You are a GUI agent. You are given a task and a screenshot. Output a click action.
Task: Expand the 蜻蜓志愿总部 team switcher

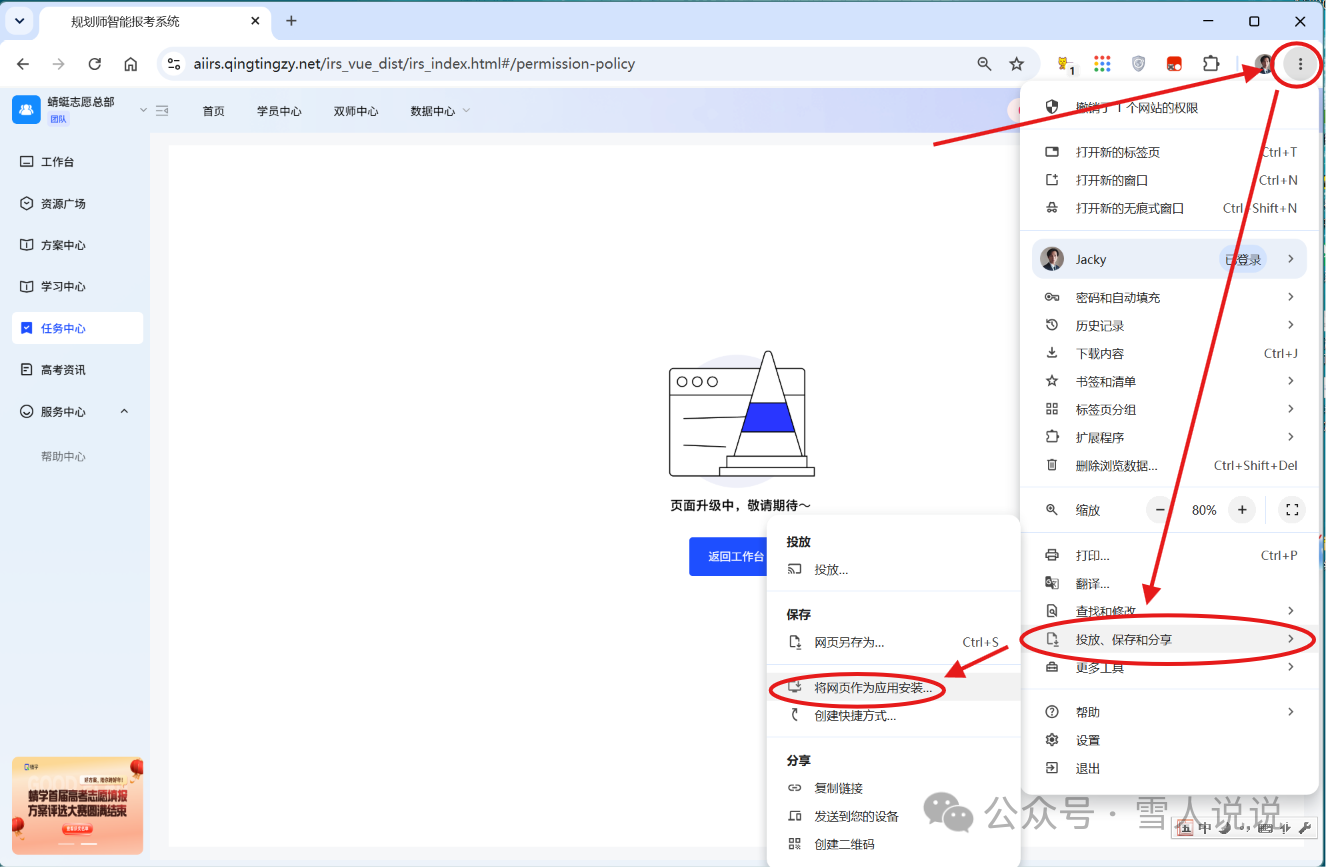coord(143,110)
